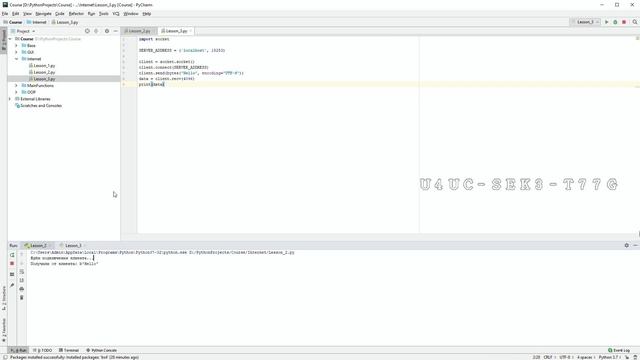Expand the Base folder
The width and height of the screenshot is (640, 360).
16,46
